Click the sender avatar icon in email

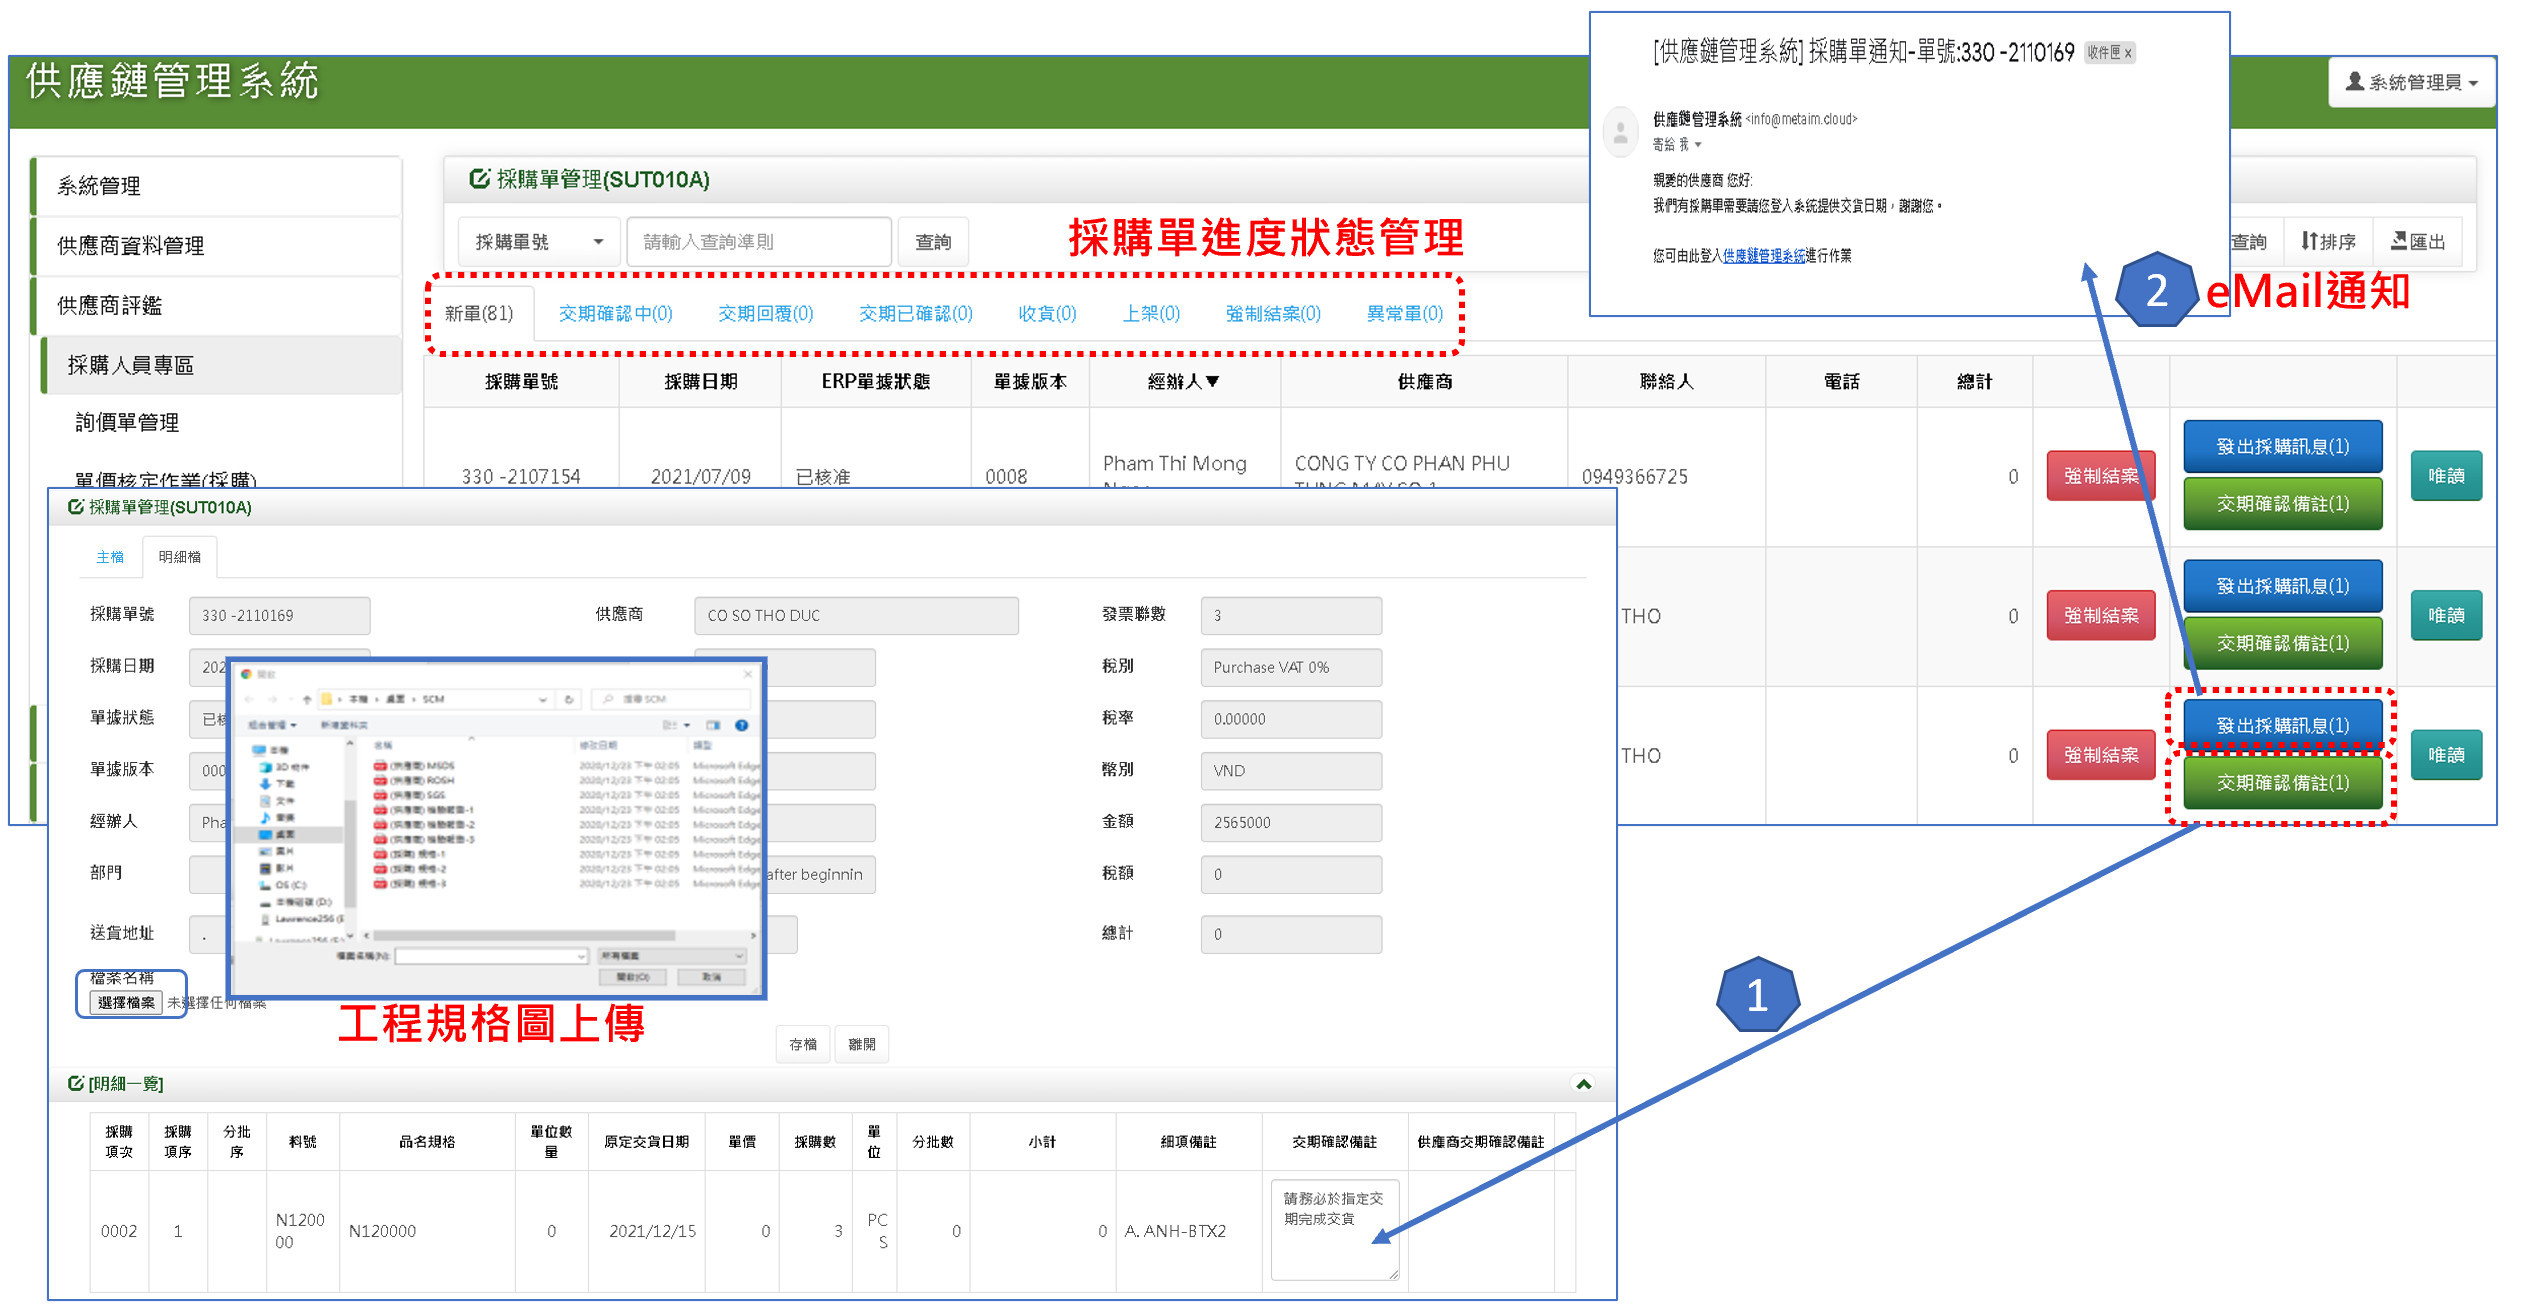click(x=1620, y=132)
